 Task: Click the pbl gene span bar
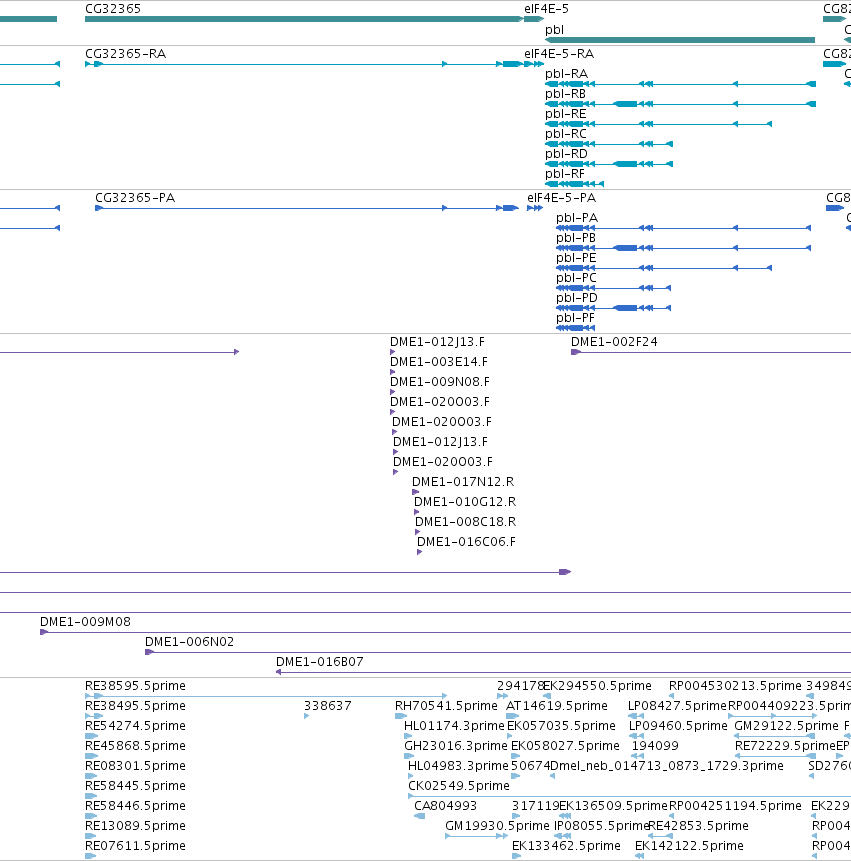(680, 40)
